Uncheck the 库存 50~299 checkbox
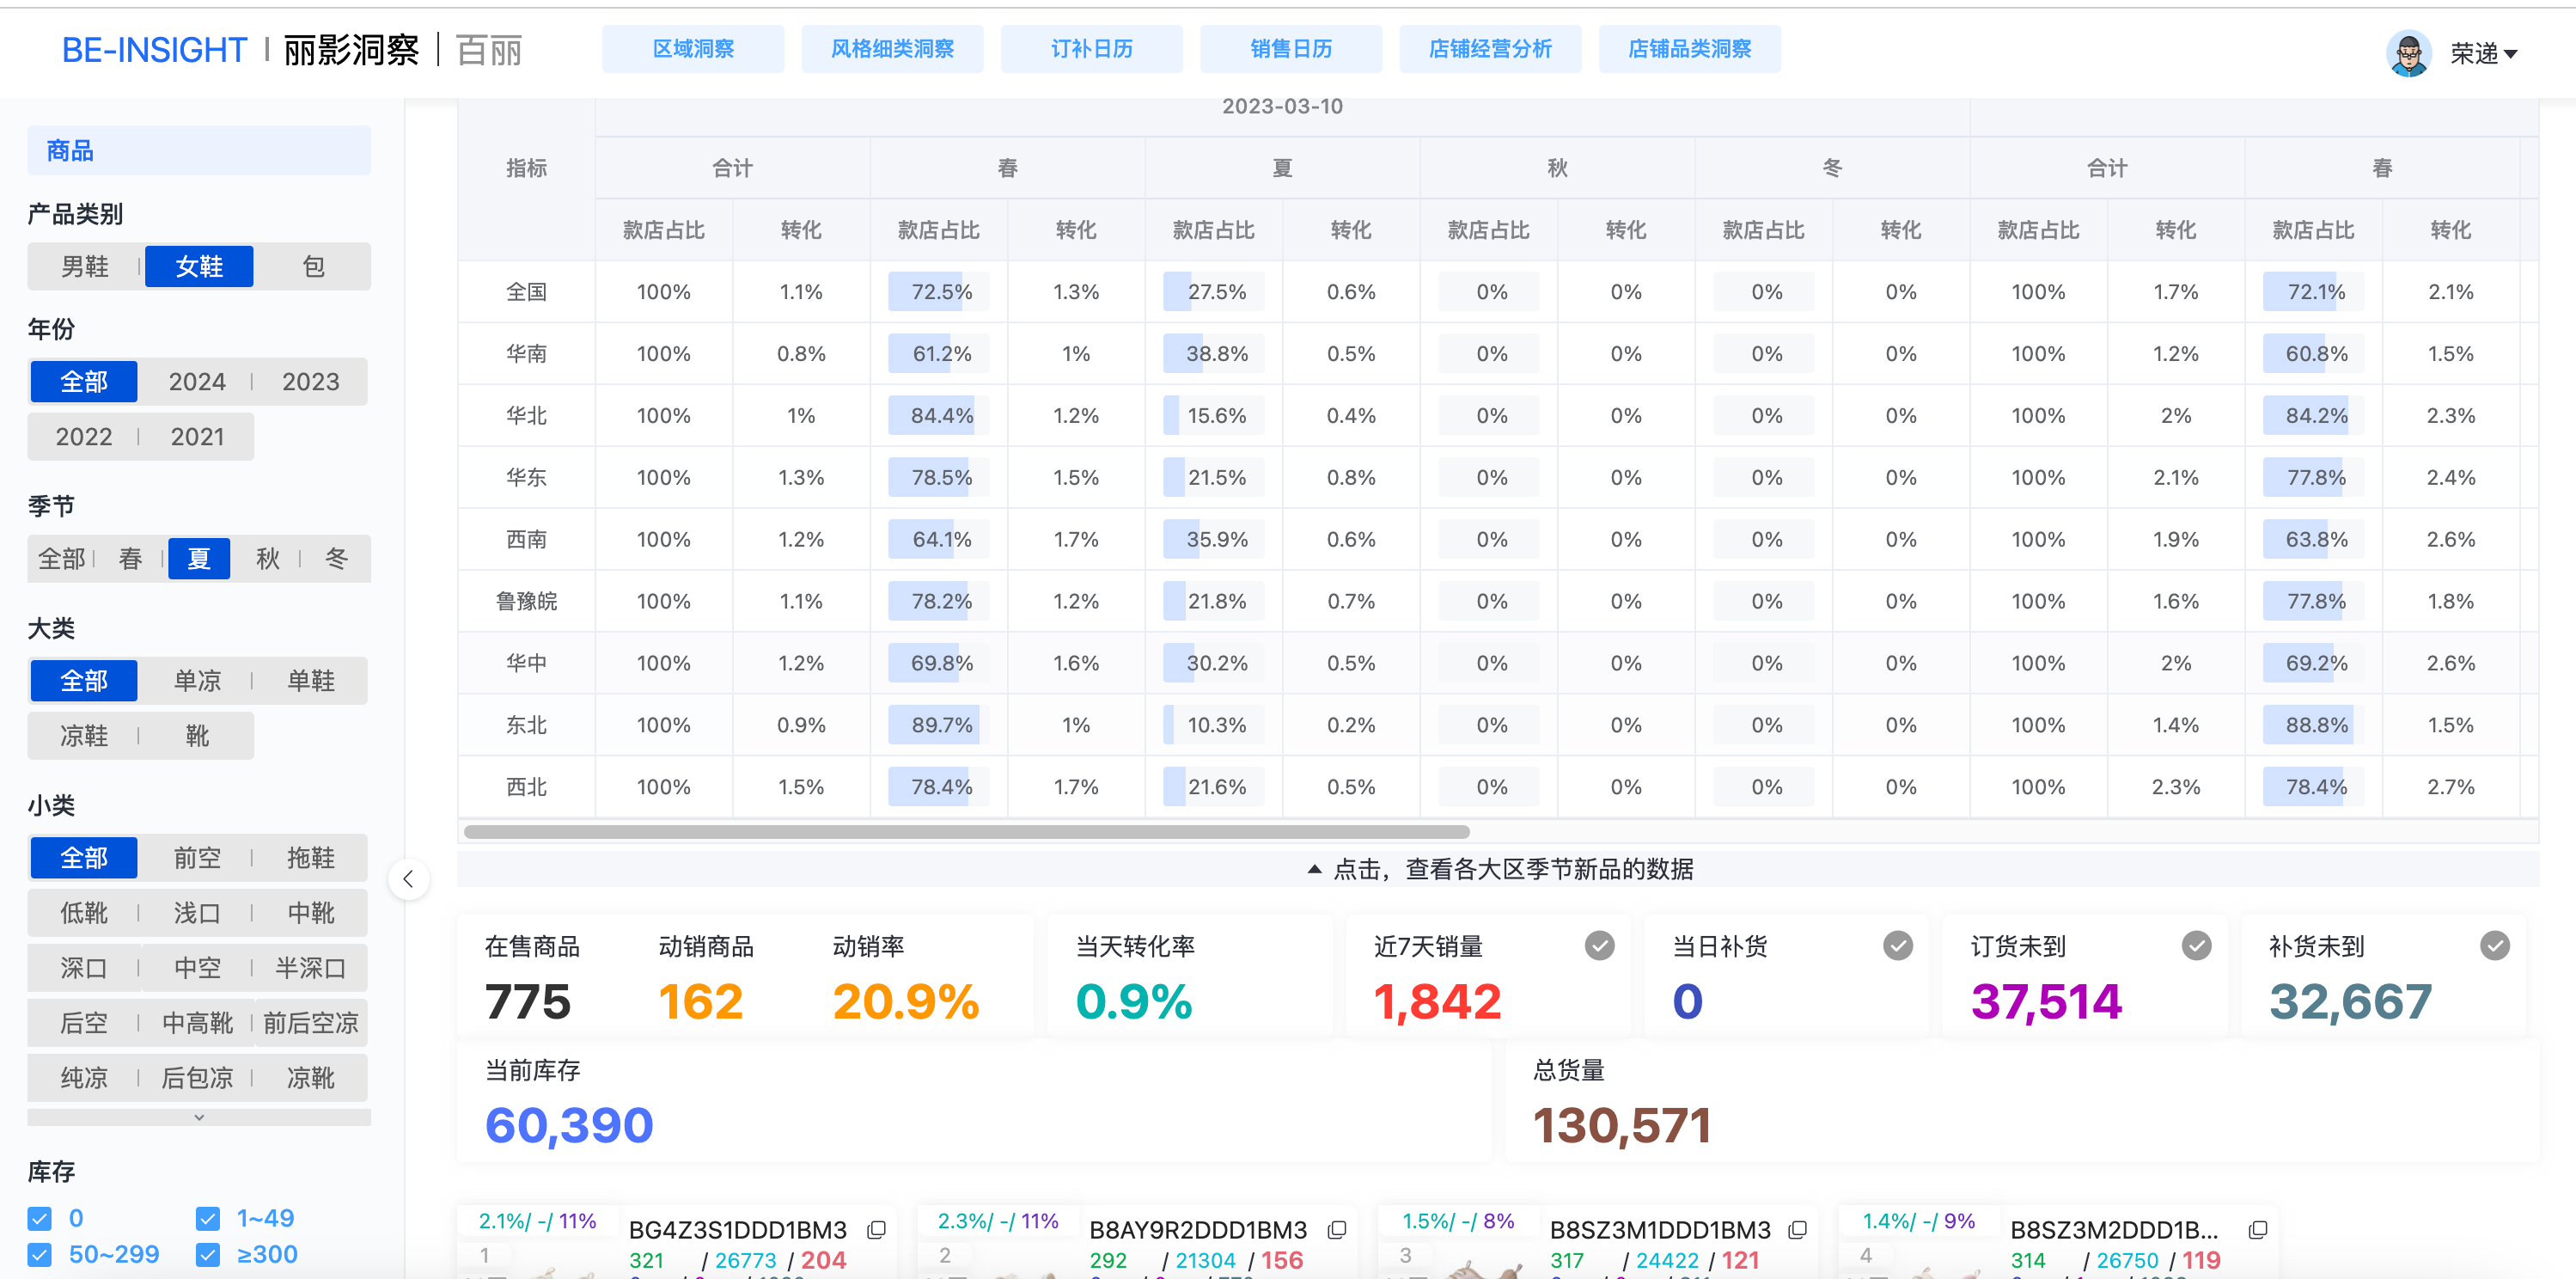The height and width of the screenshot is (1279, 2576). 40,1254
